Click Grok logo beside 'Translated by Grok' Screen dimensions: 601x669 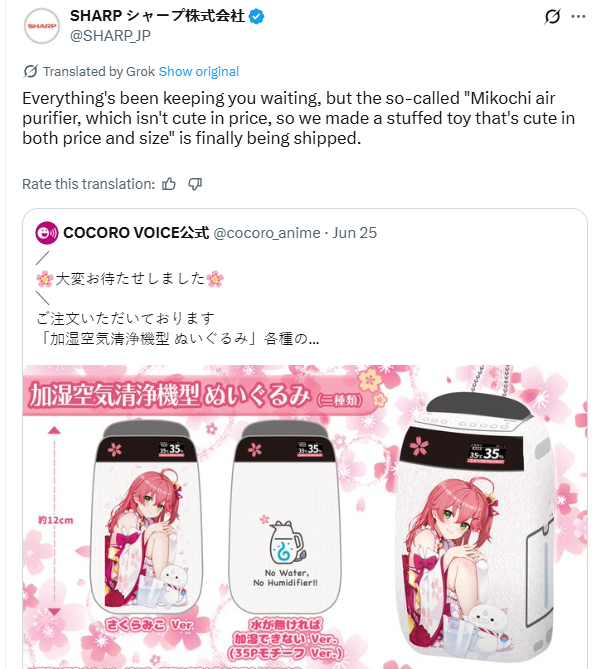(30, 71)
